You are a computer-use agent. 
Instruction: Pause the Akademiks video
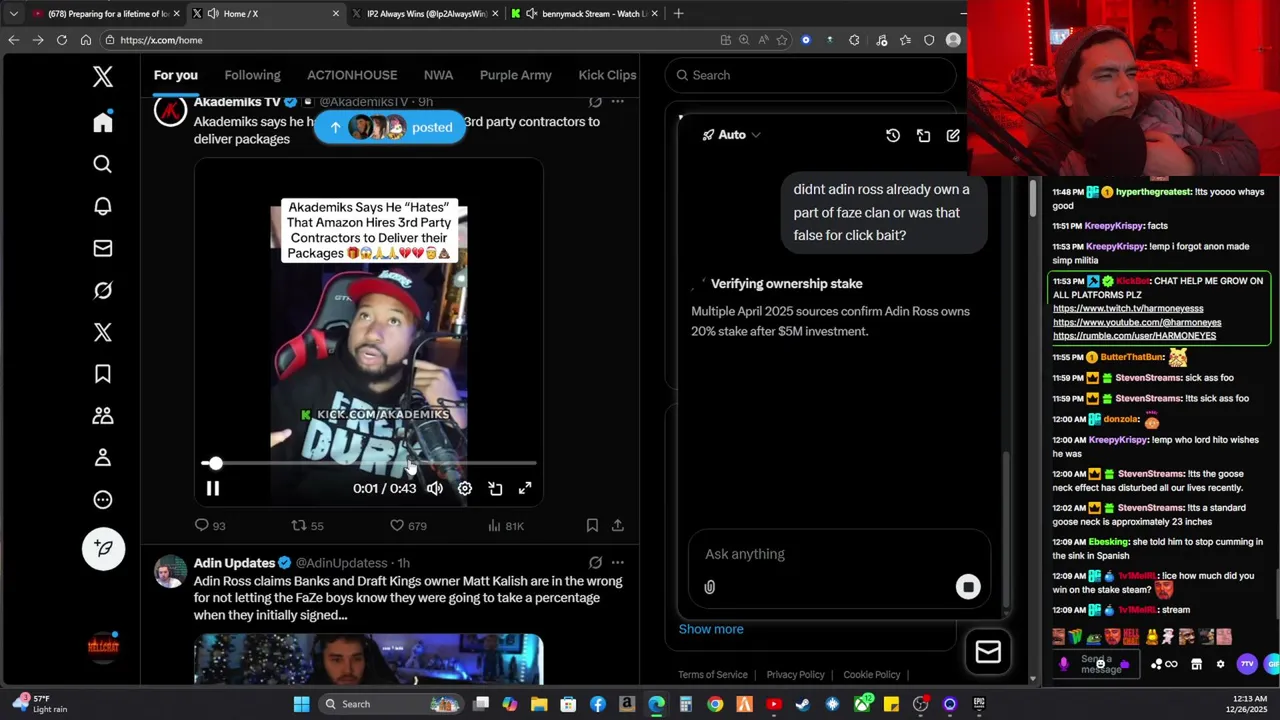(213, 488)
